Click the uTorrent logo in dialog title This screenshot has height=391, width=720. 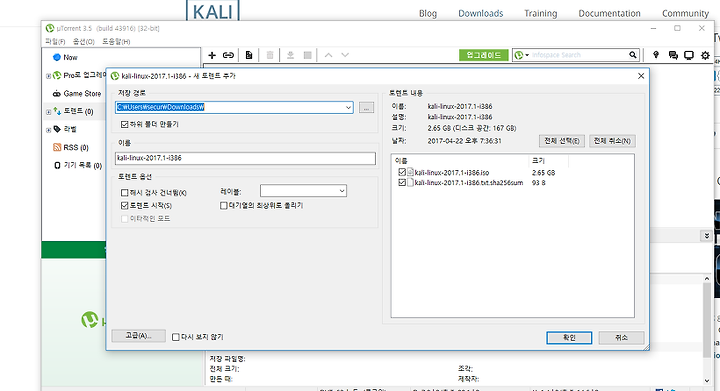[115, 76]
